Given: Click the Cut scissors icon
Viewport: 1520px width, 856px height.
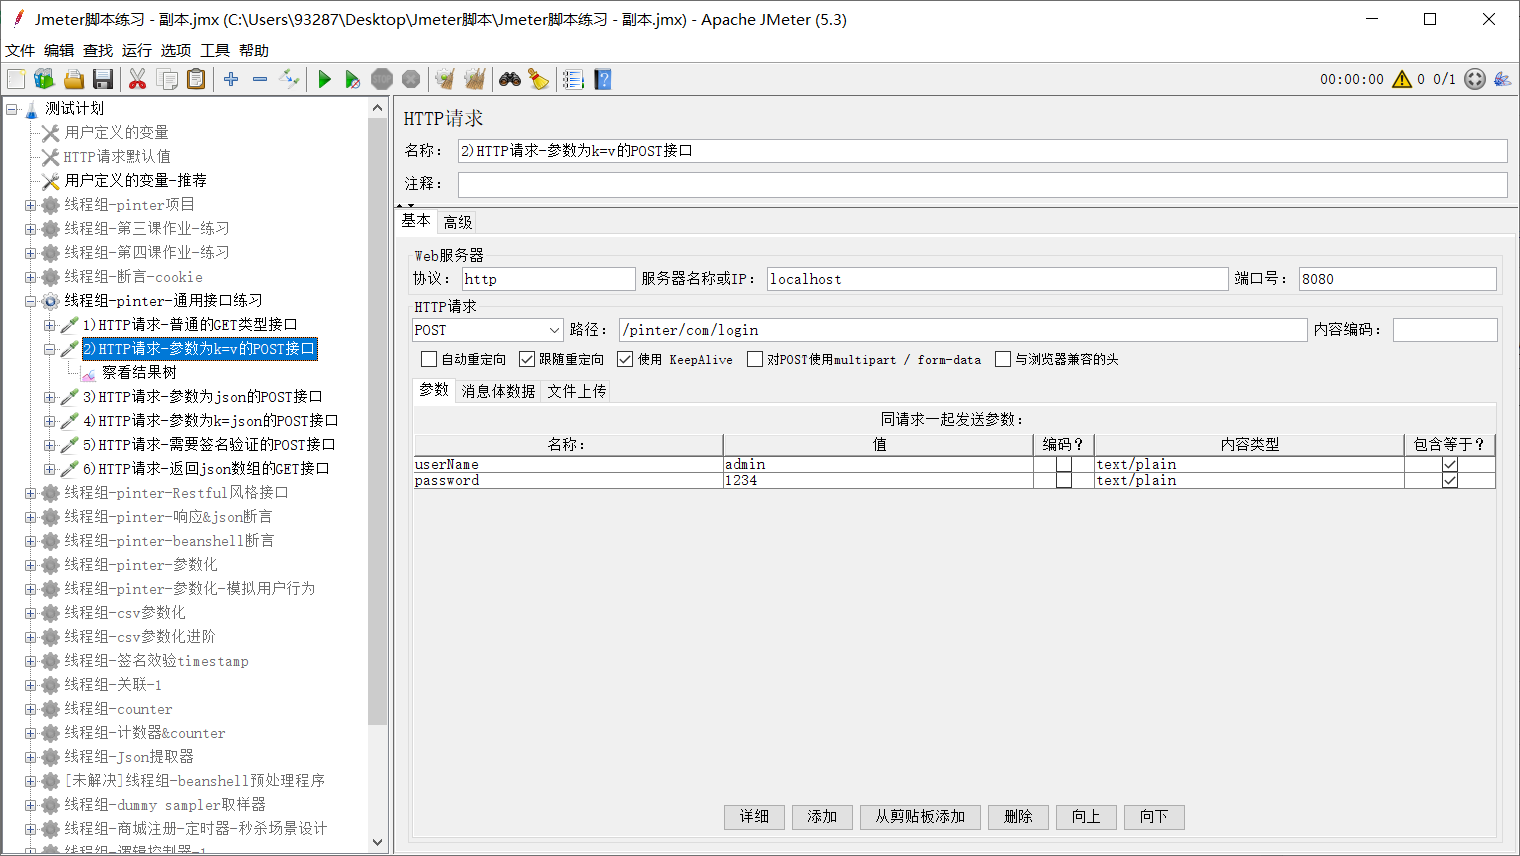Looking at the screenshot, I should (x=138, y=79).
